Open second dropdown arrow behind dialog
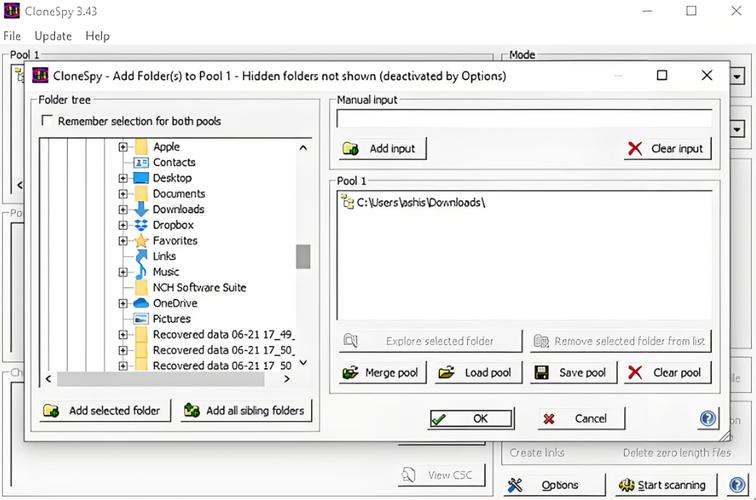 click(737, 129)
